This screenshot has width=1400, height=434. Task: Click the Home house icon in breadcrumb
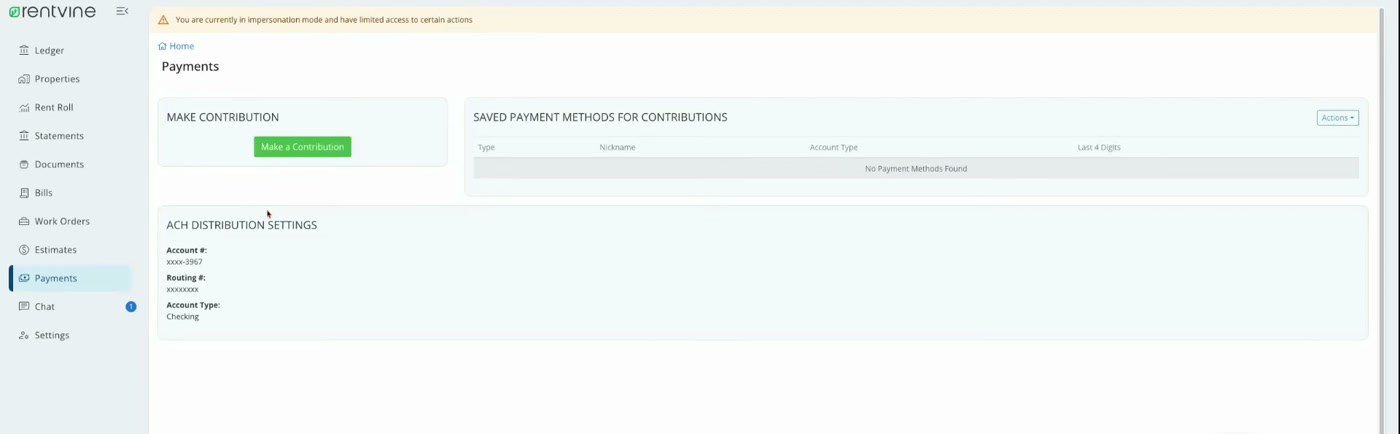[x=162, y=46]
